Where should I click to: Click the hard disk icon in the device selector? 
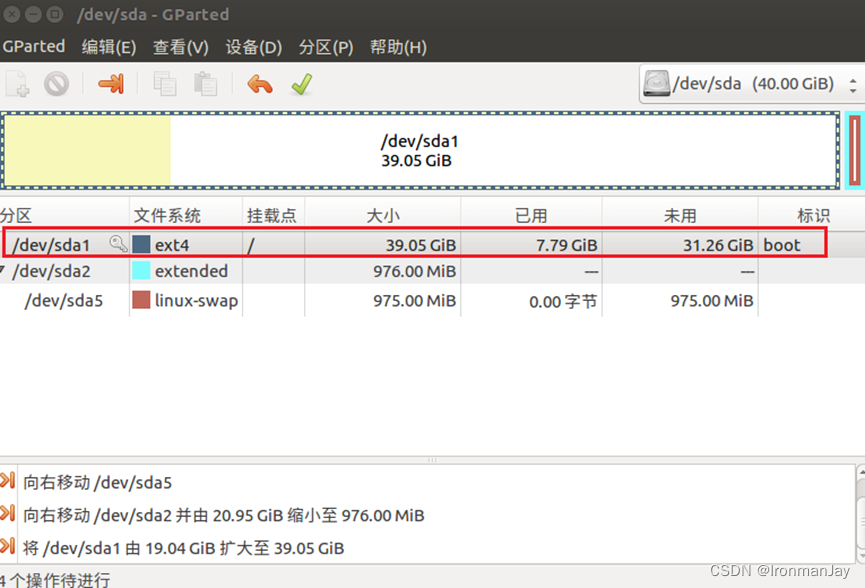tap(656, 84)
